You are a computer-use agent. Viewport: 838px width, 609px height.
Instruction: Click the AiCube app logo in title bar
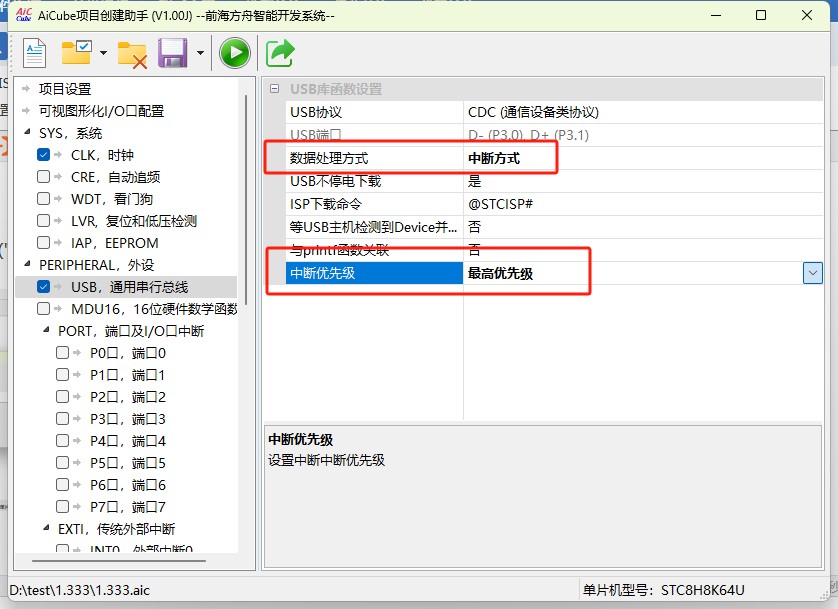[24, 15]
